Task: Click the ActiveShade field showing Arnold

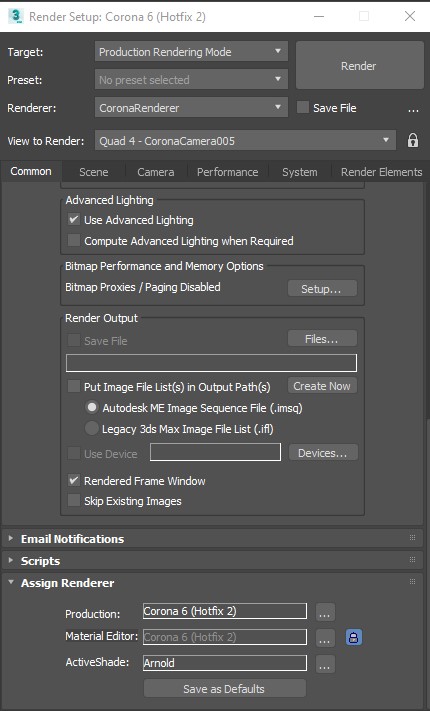Action: 225,663
